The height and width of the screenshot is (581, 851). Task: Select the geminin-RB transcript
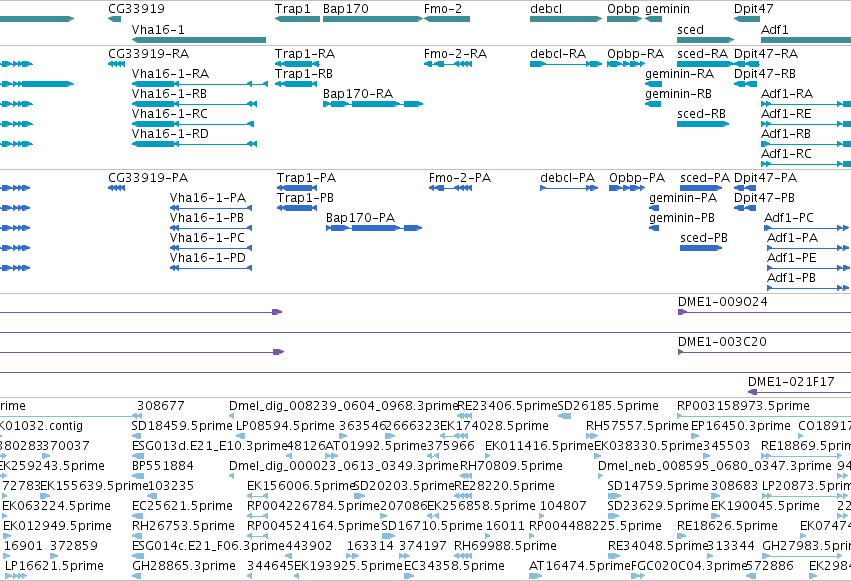pyautogui.click(x=653, y=104)
